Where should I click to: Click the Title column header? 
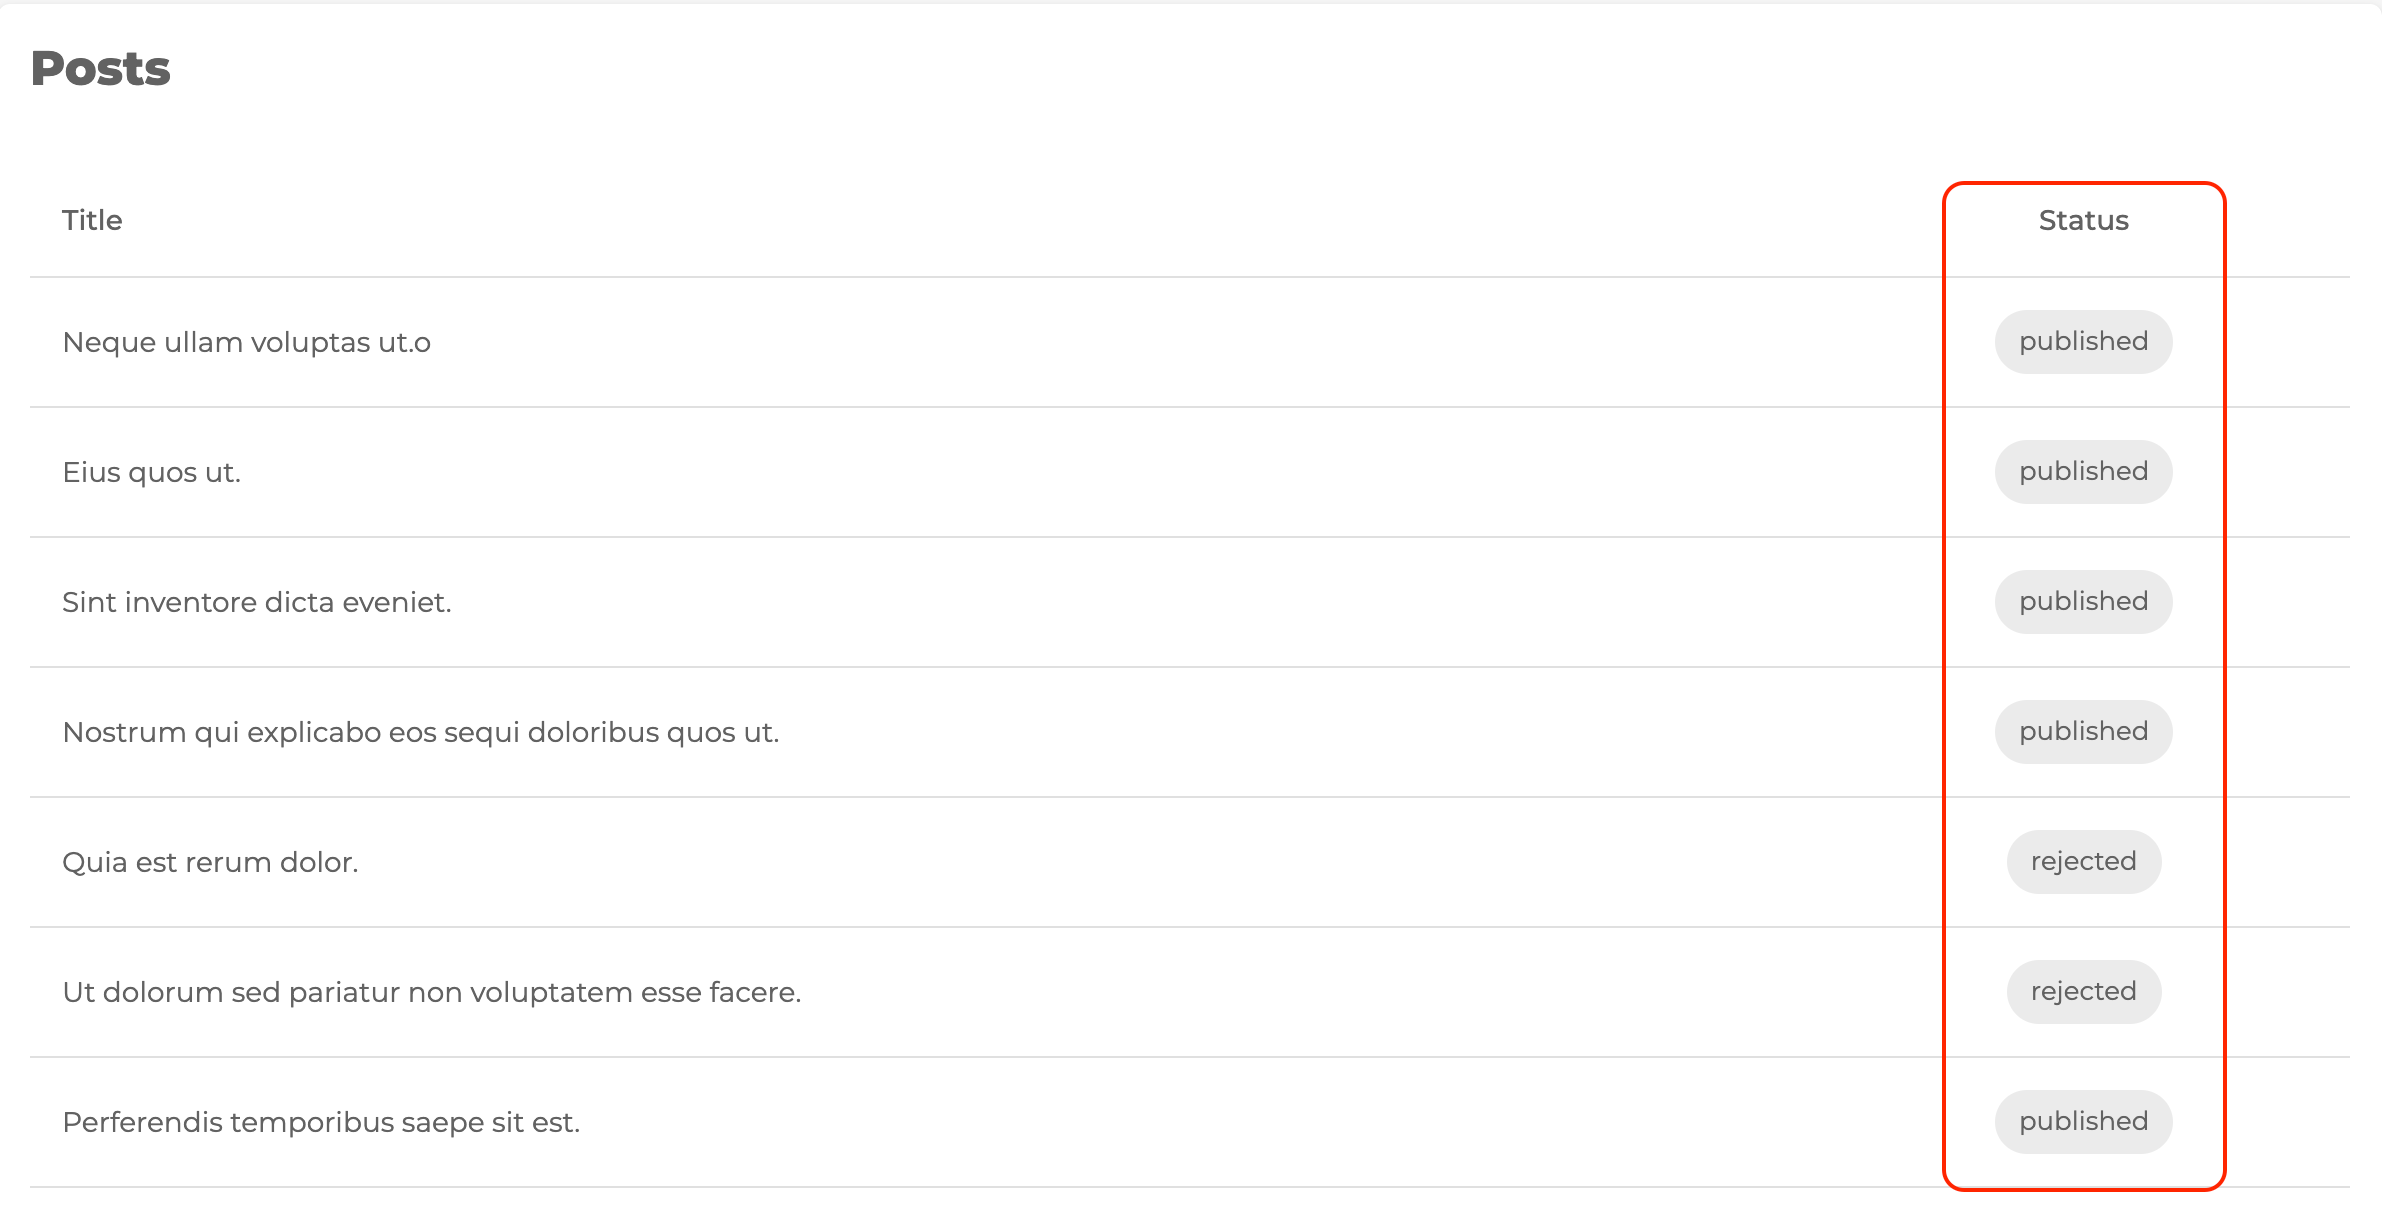[92, 220]
